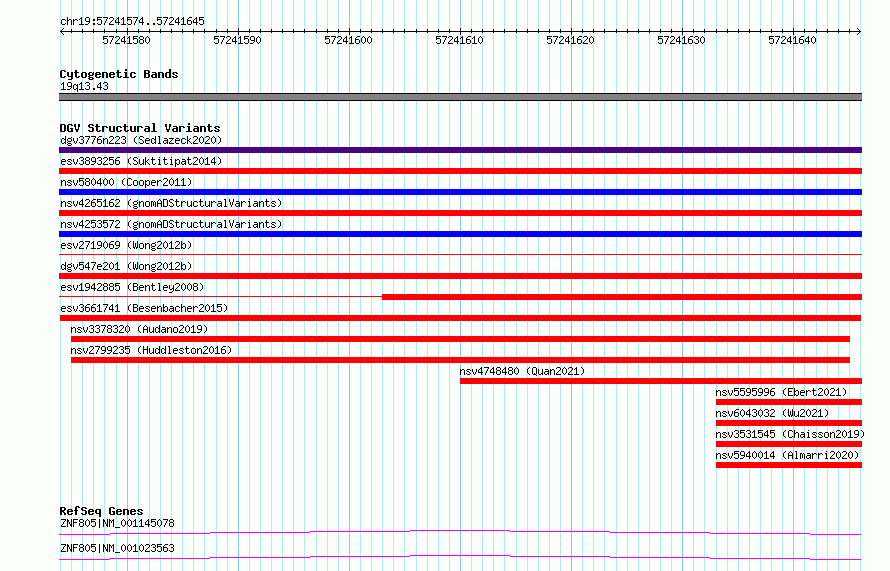The image size is (890, 571).
Task: Open variant dgv547e201 (Wong2012b) label
Action: click(x=126, y=266)
